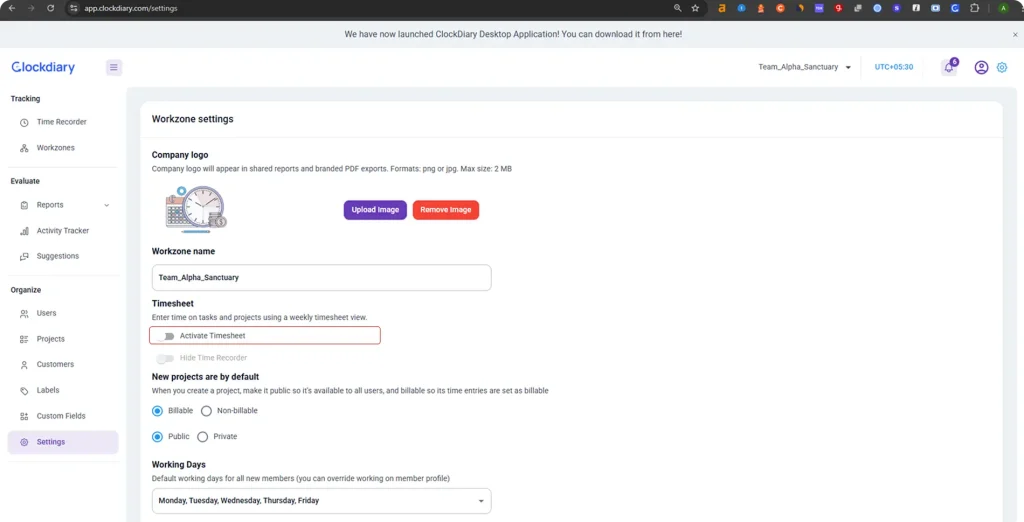Click the desktop application download banner text
Screen dimensions: 1024x522
(513, 34)
